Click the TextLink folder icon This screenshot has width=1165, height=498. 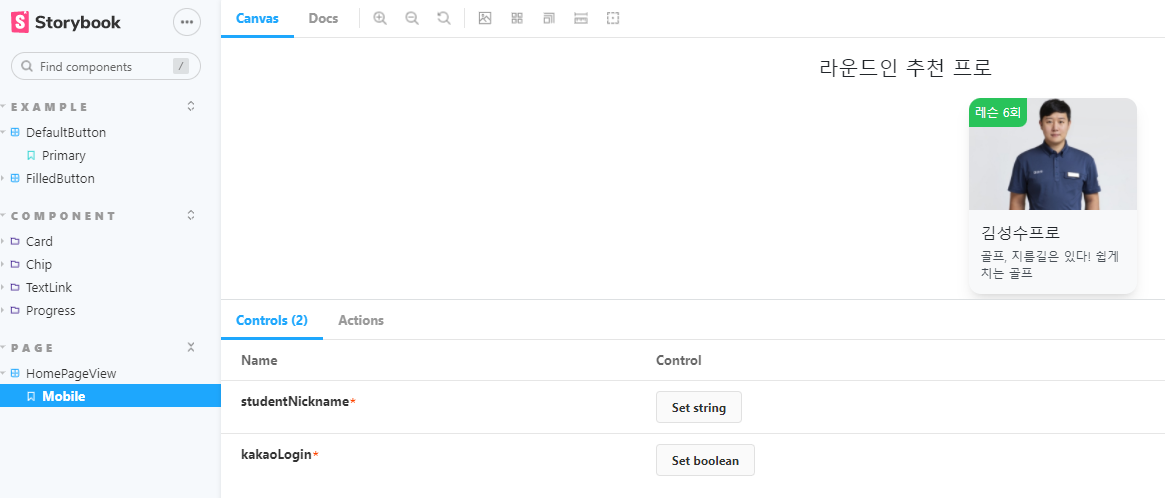click(15, 288)
